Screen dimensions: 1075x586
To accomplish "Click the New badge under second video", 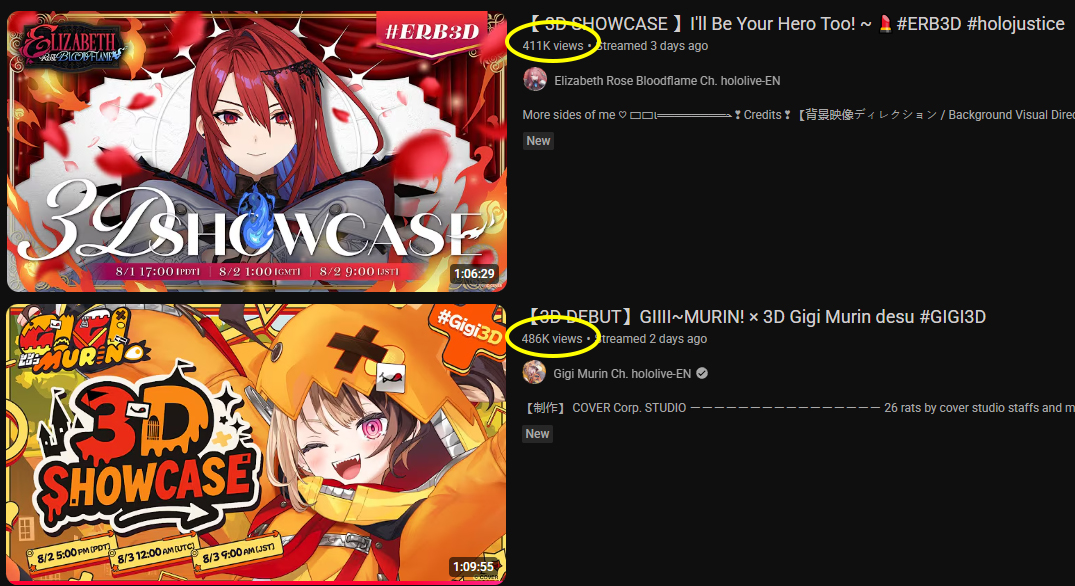I will (x=538, y=433).
